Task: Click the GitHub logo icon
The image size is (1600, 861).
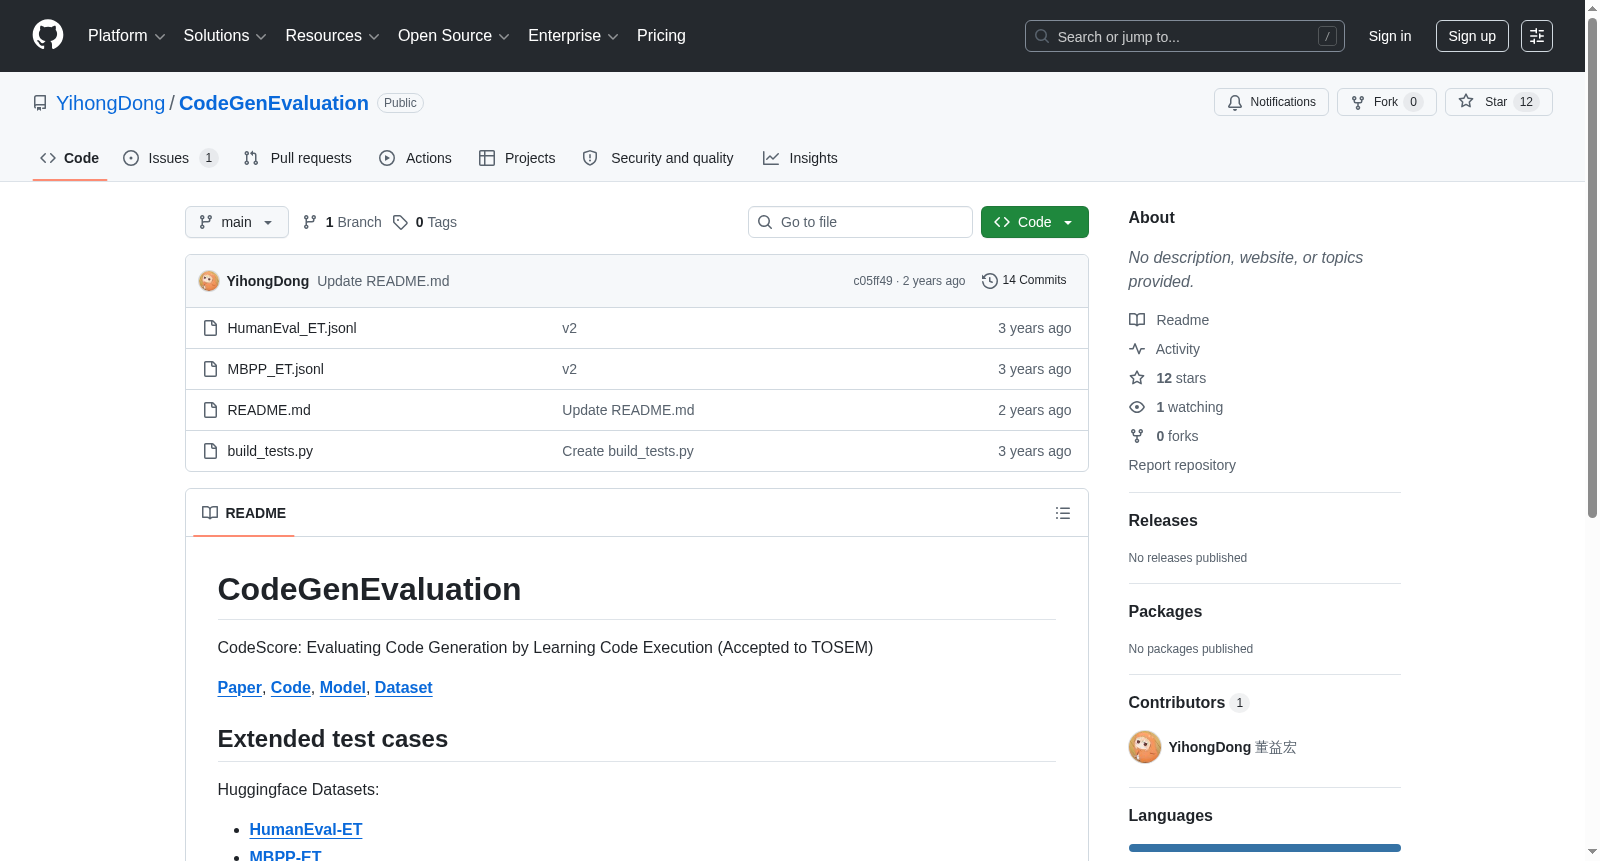Action: click(x=48, y=35)
